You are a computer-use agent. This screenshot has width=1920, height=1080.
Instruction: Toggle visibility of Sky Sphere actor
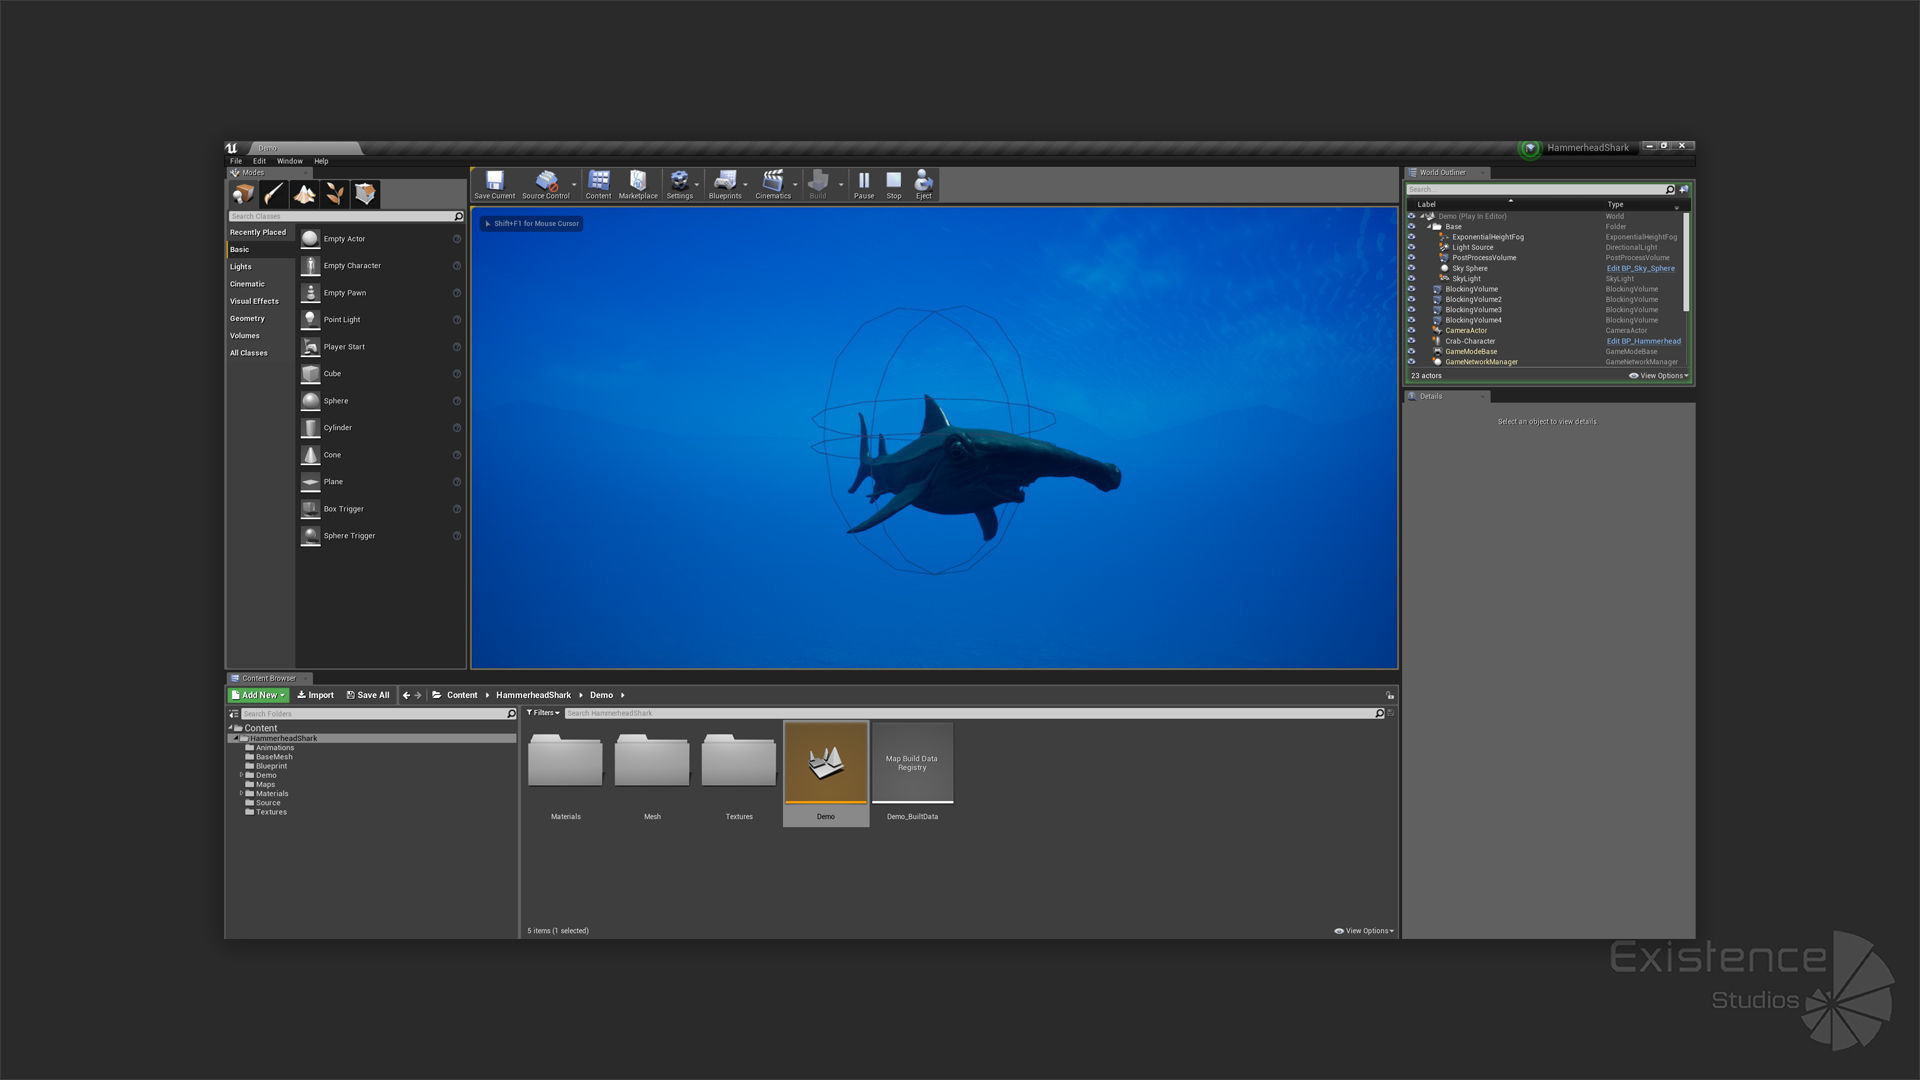click(1412, 268)
